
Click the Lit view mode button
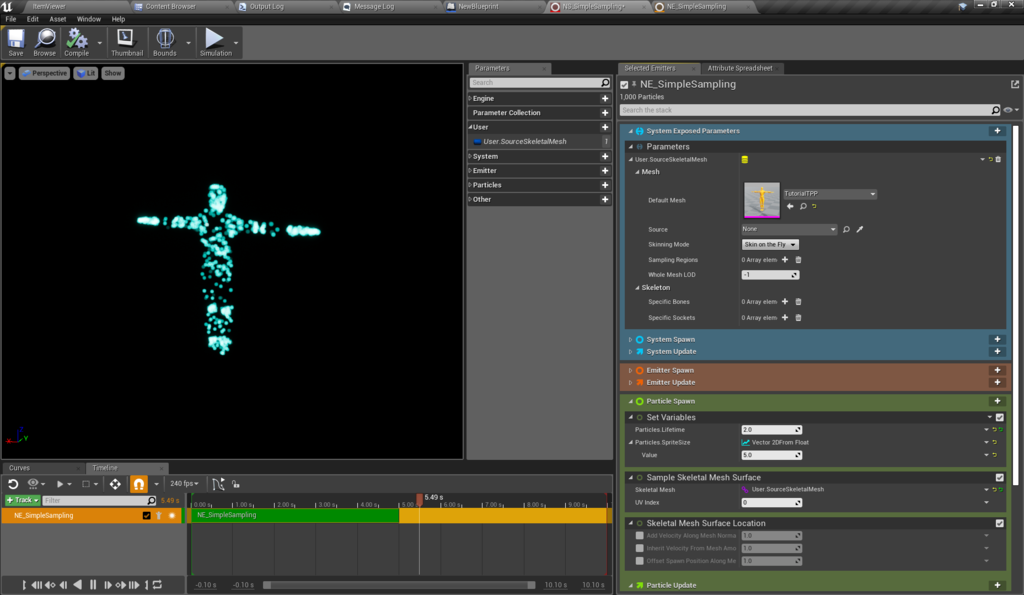pos(86,73)
